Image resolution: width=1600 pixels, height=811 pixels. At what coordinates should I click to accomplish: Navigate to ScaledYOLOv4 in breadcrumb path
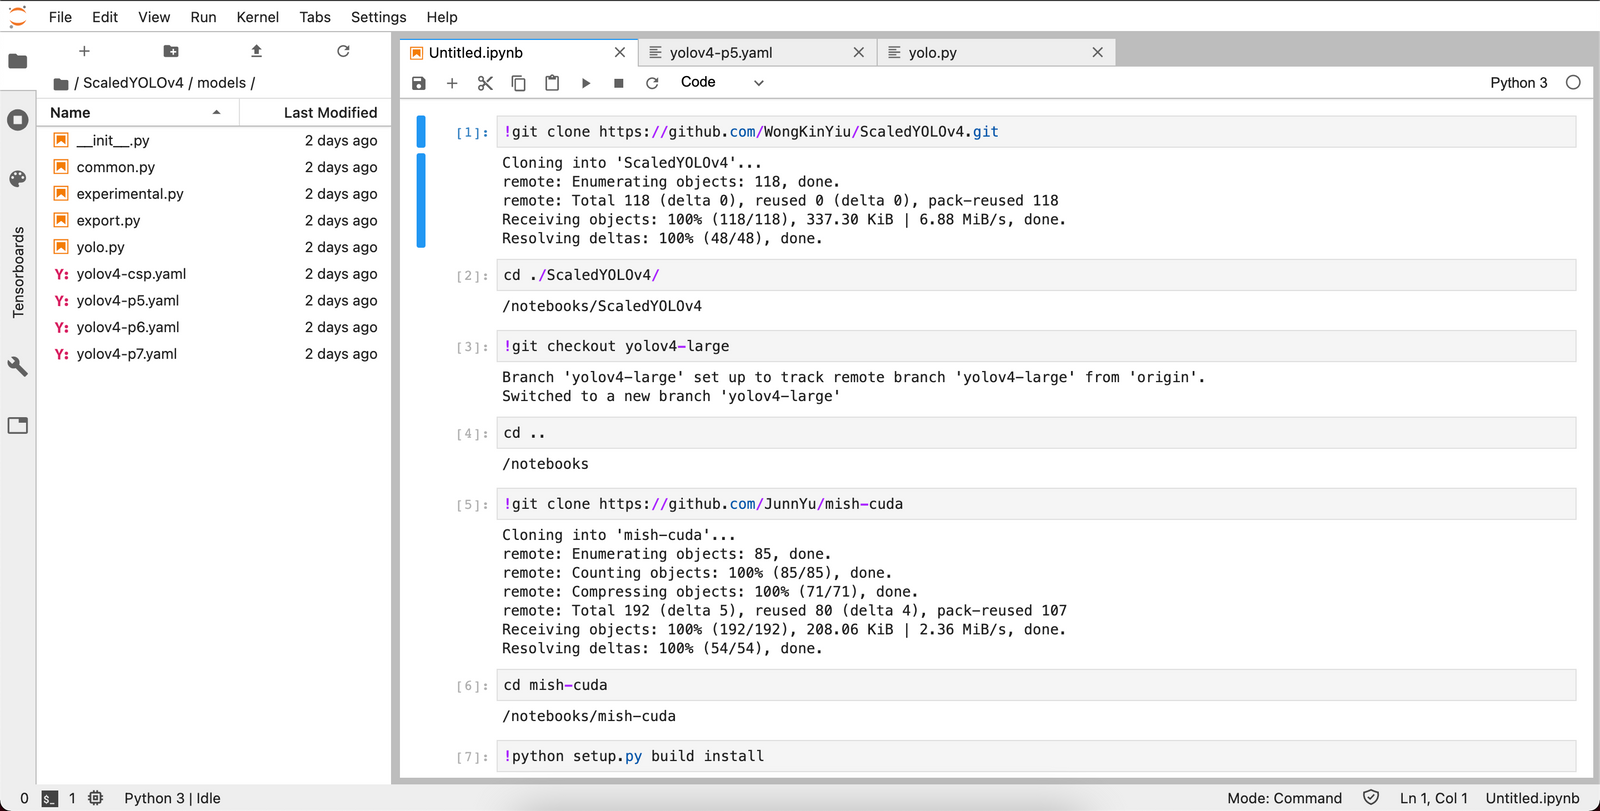(133, 83)
